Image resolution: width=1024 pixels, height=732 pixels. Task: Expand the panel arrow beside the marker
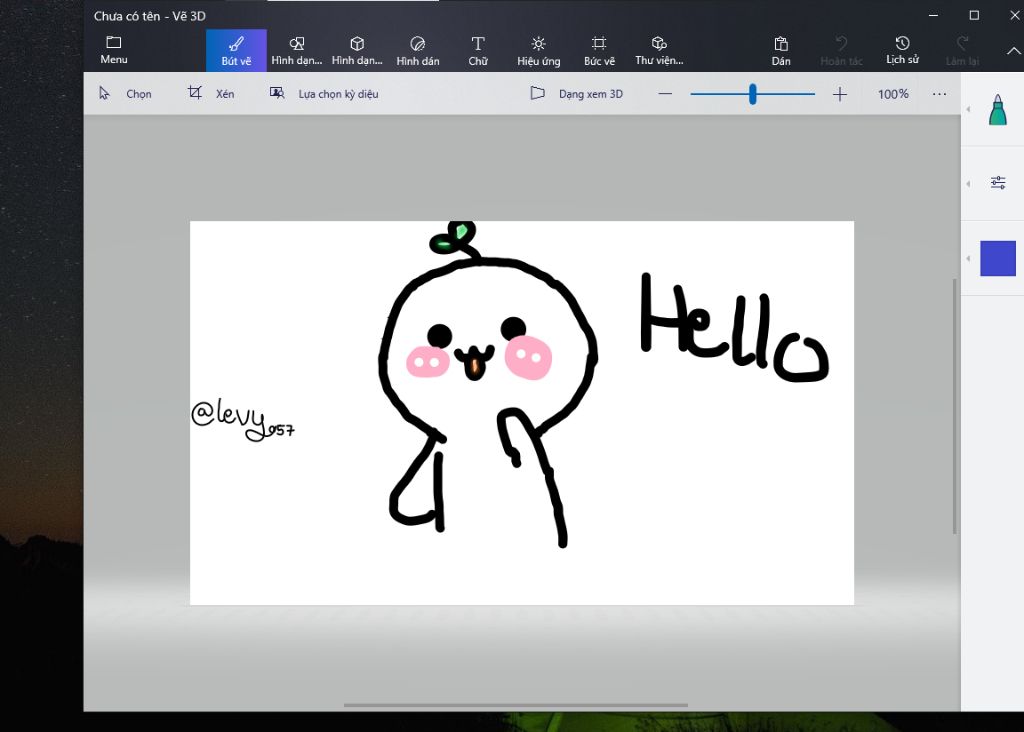pyautogui.click(x=968, y=109)
